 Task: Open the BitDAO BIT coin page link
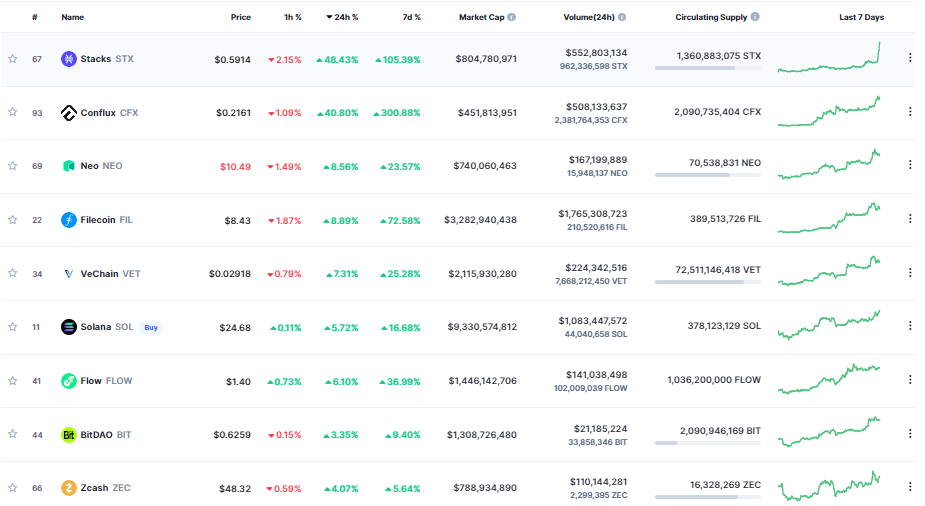pyautogui.click(x=106, y=435)
